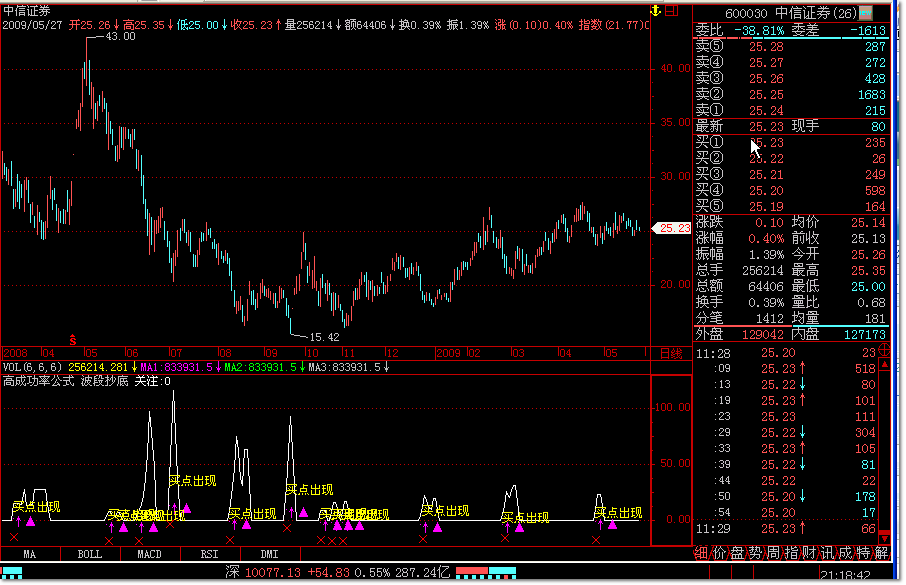Image resolution: width=906 pixels, height=585 pixels.
Task: Click the red window layout icon
Action: [671, 10]
